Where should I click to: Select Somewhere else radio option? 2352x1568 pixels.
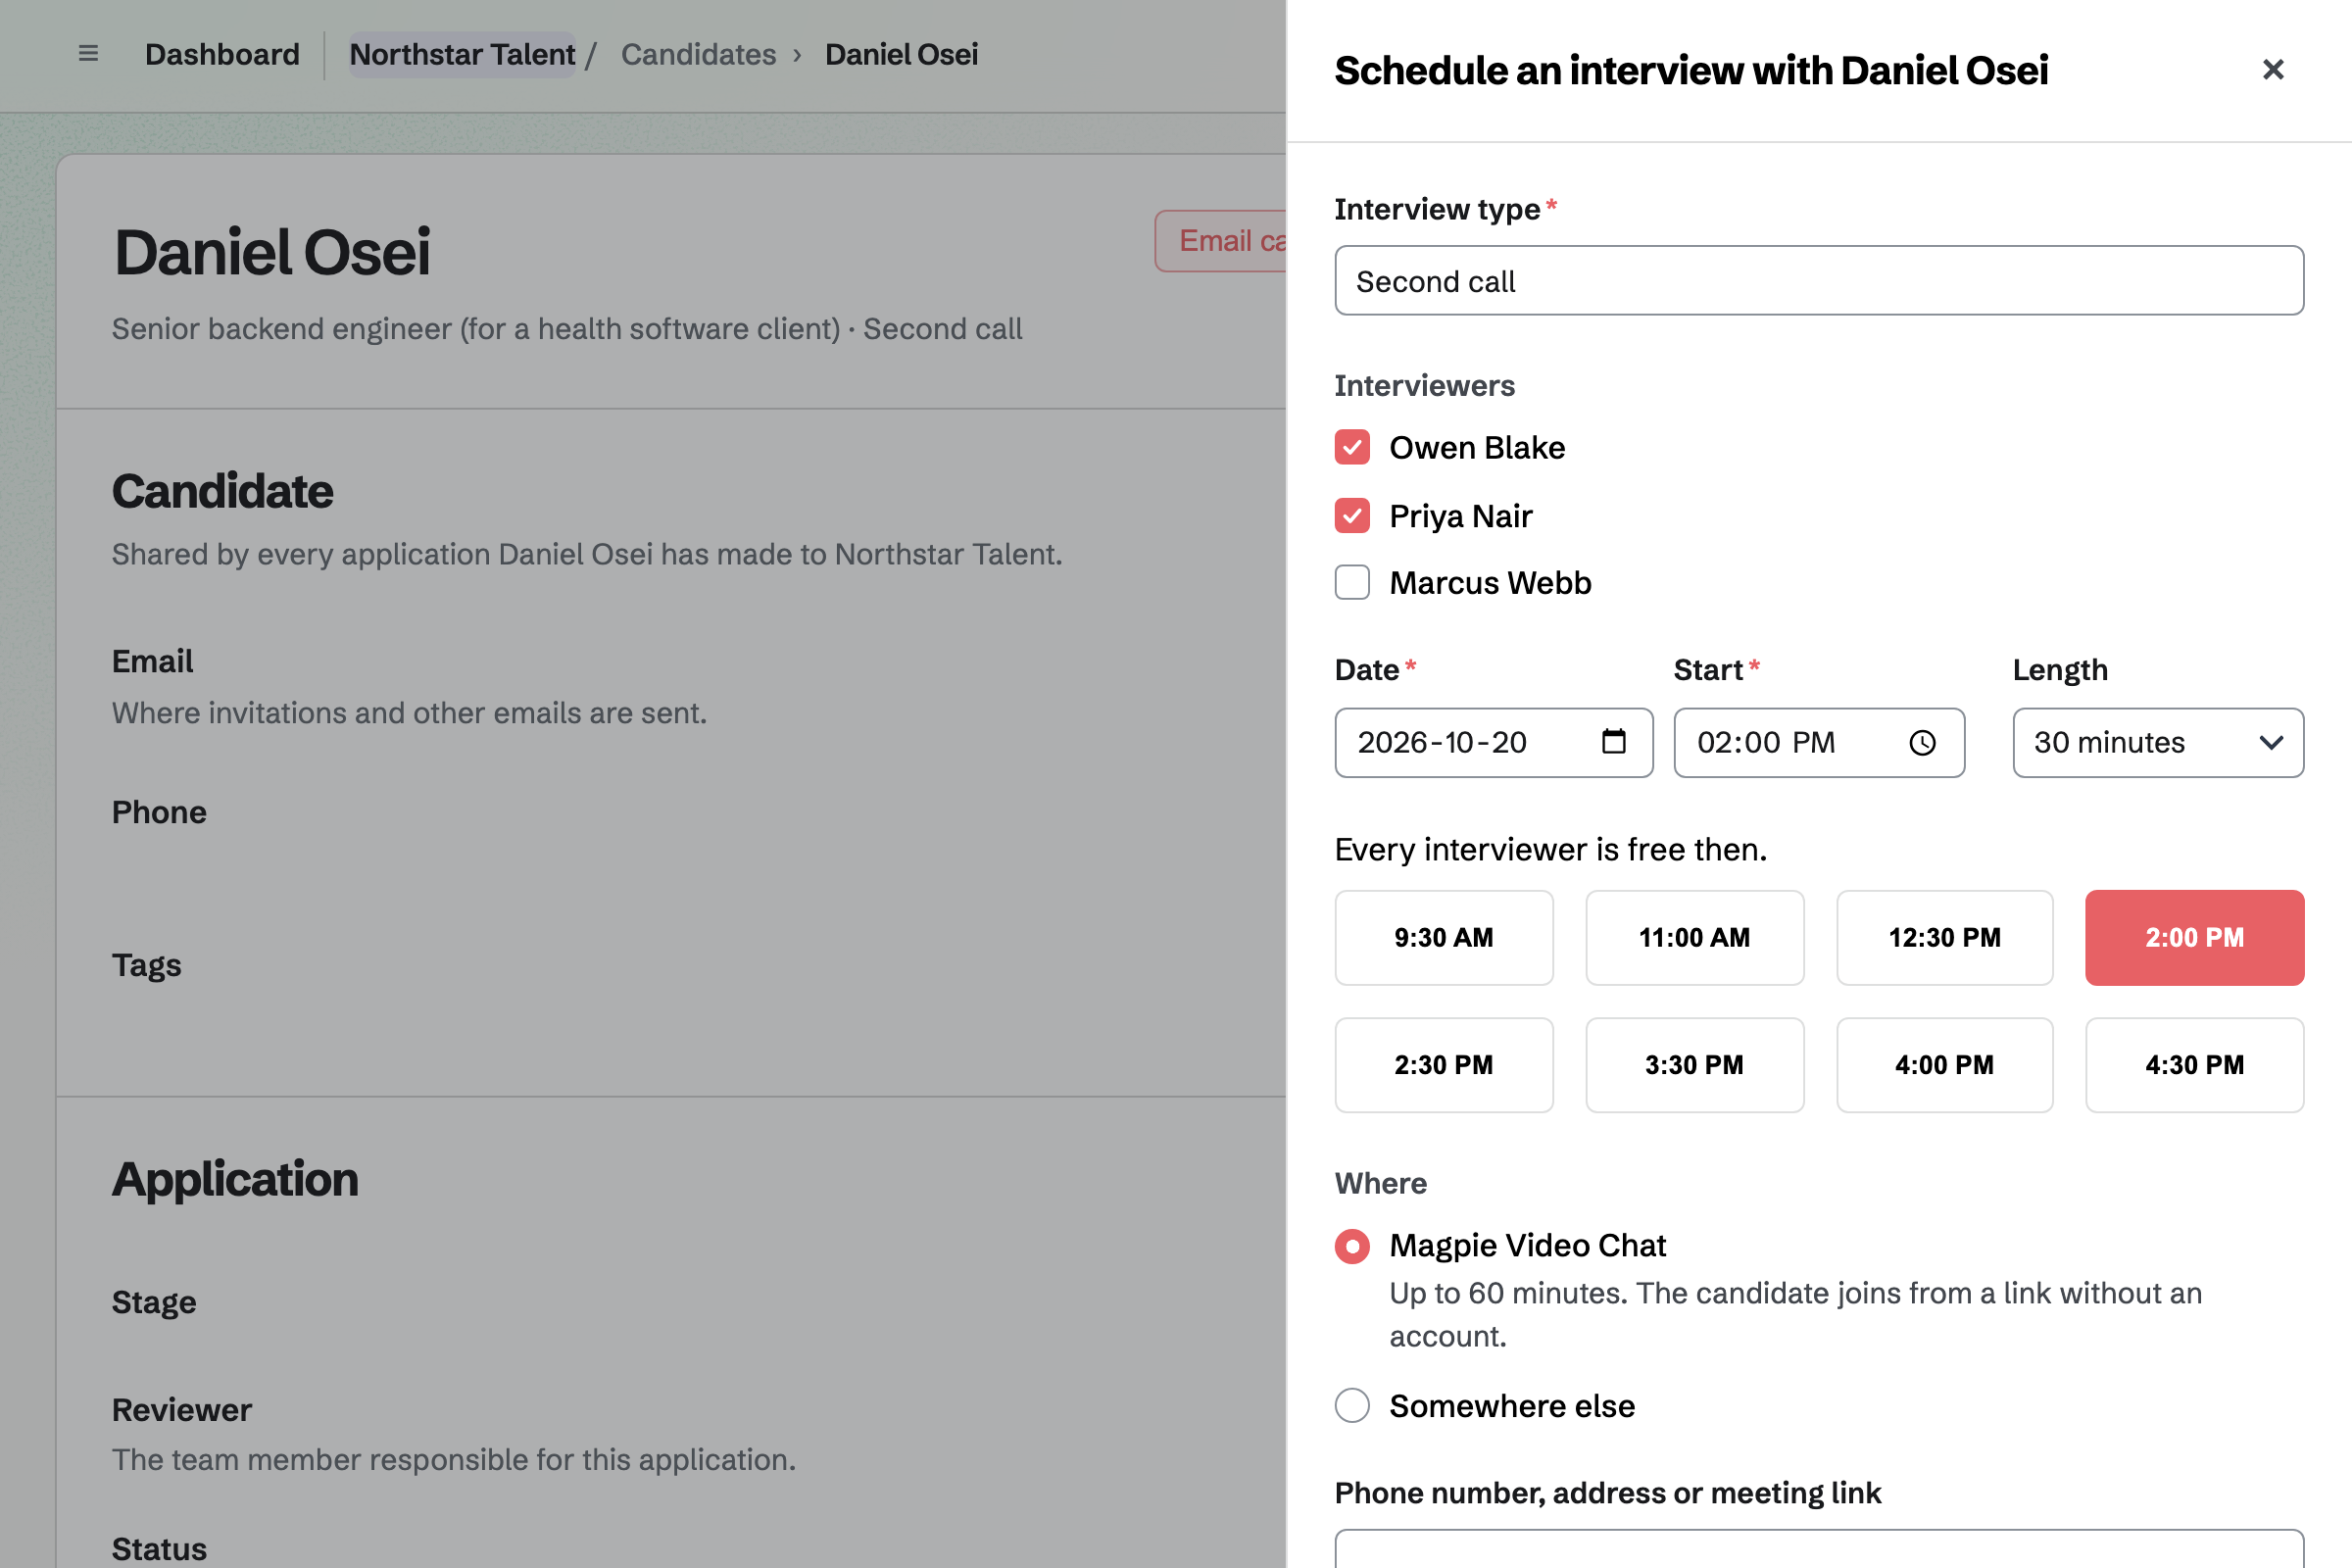1352,1406
